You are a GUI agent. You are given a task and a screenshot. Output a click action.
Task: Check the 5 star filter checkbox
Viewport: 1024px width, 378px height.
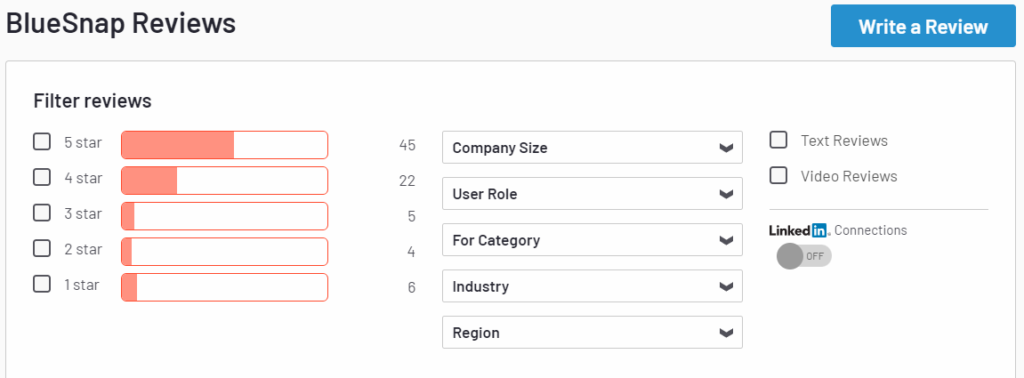[42, 141]
